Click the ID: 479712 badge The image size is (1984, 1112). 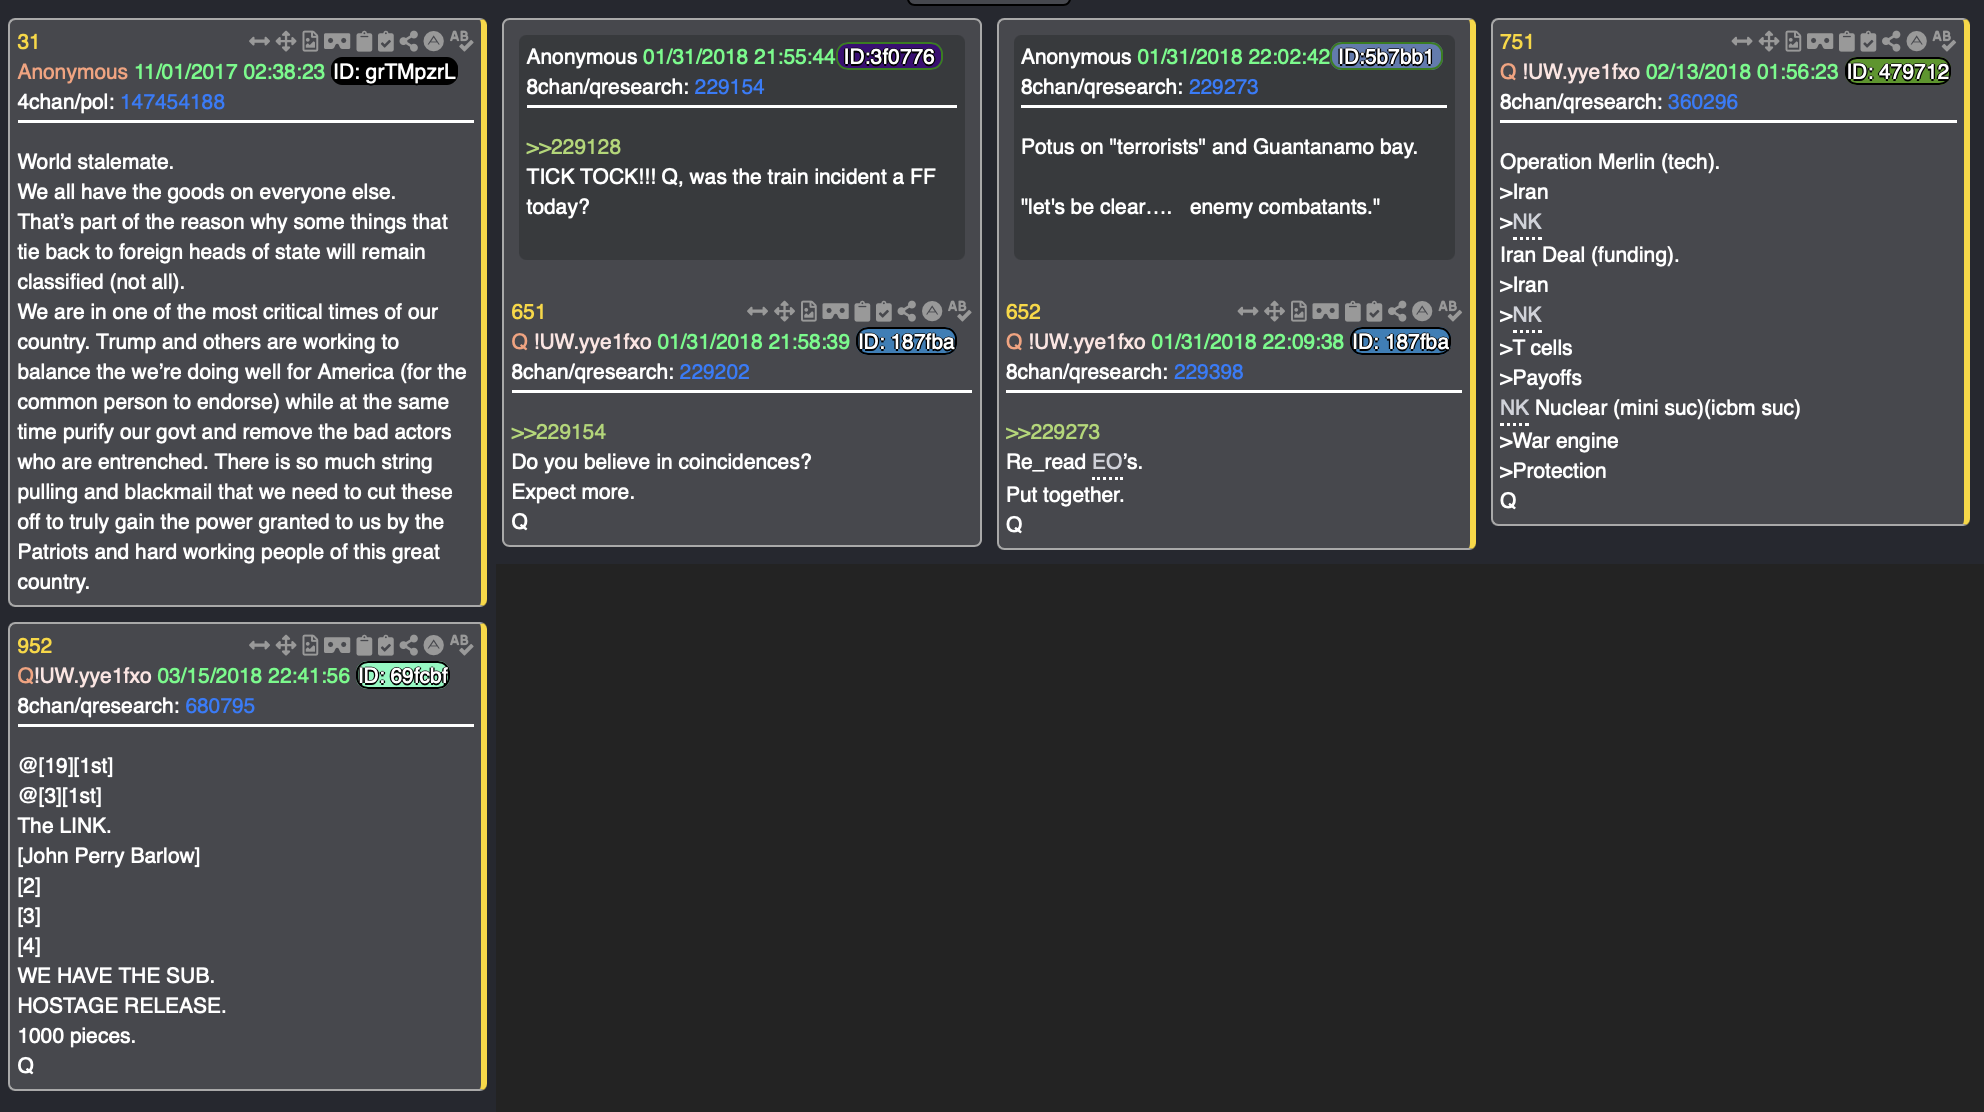[x=1897, y=72]
